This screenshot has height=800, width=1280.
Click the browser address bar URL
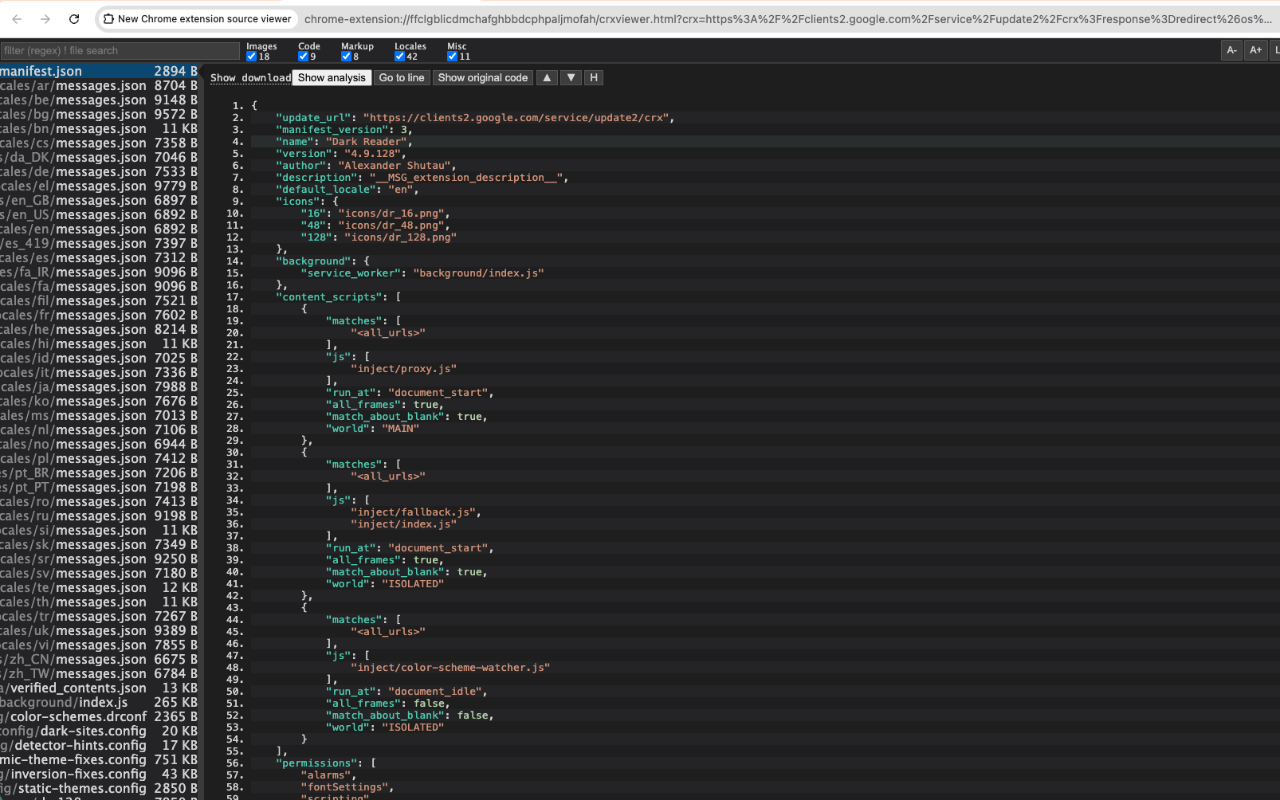pos(790,19)
